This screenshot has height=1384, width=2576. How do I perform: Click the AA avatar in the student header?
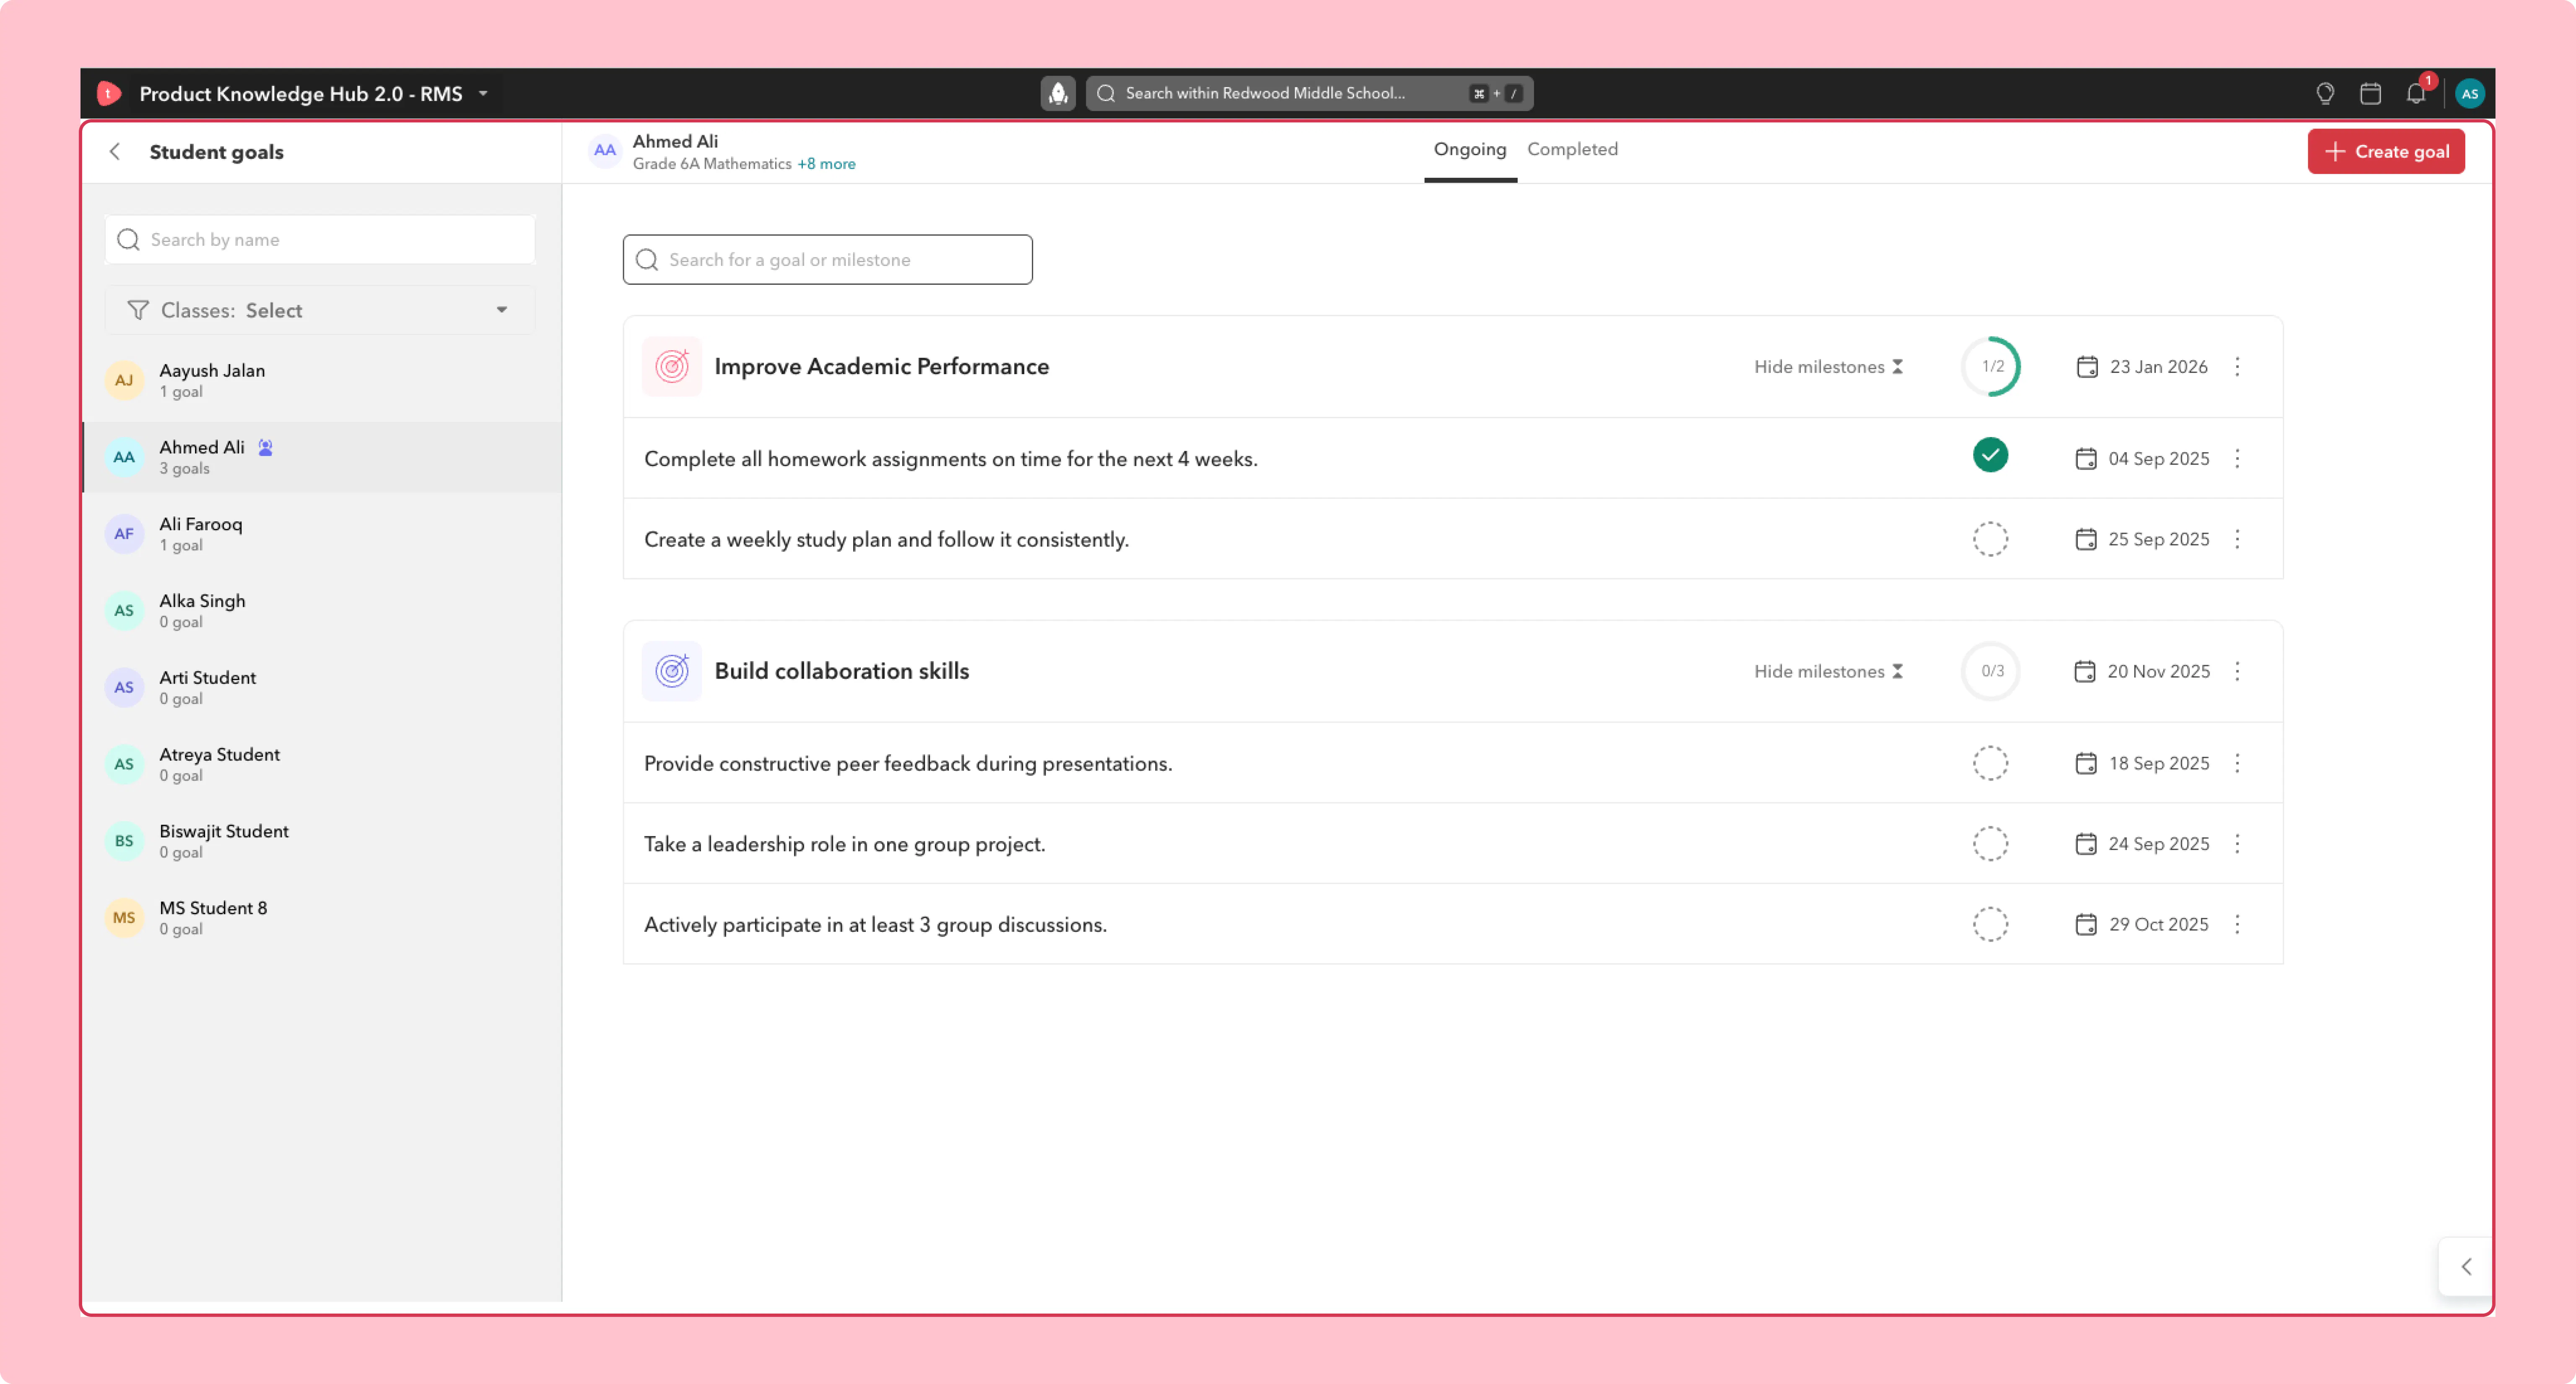click(605, 151)
